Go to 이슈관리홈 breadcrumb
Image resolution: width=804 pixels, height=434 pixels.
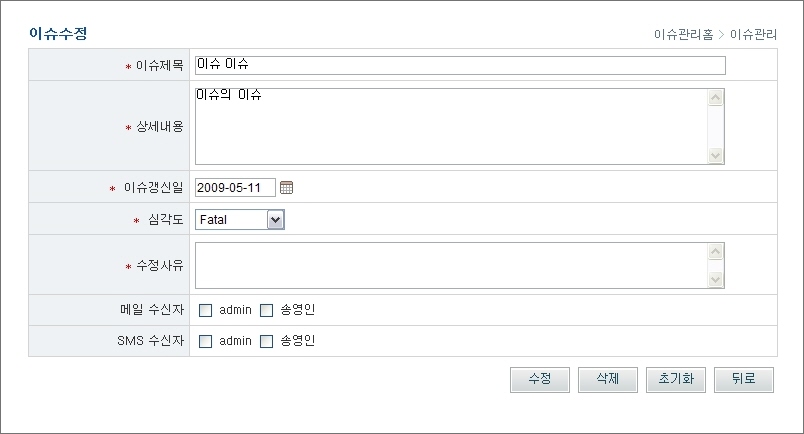tap(683, 34)
